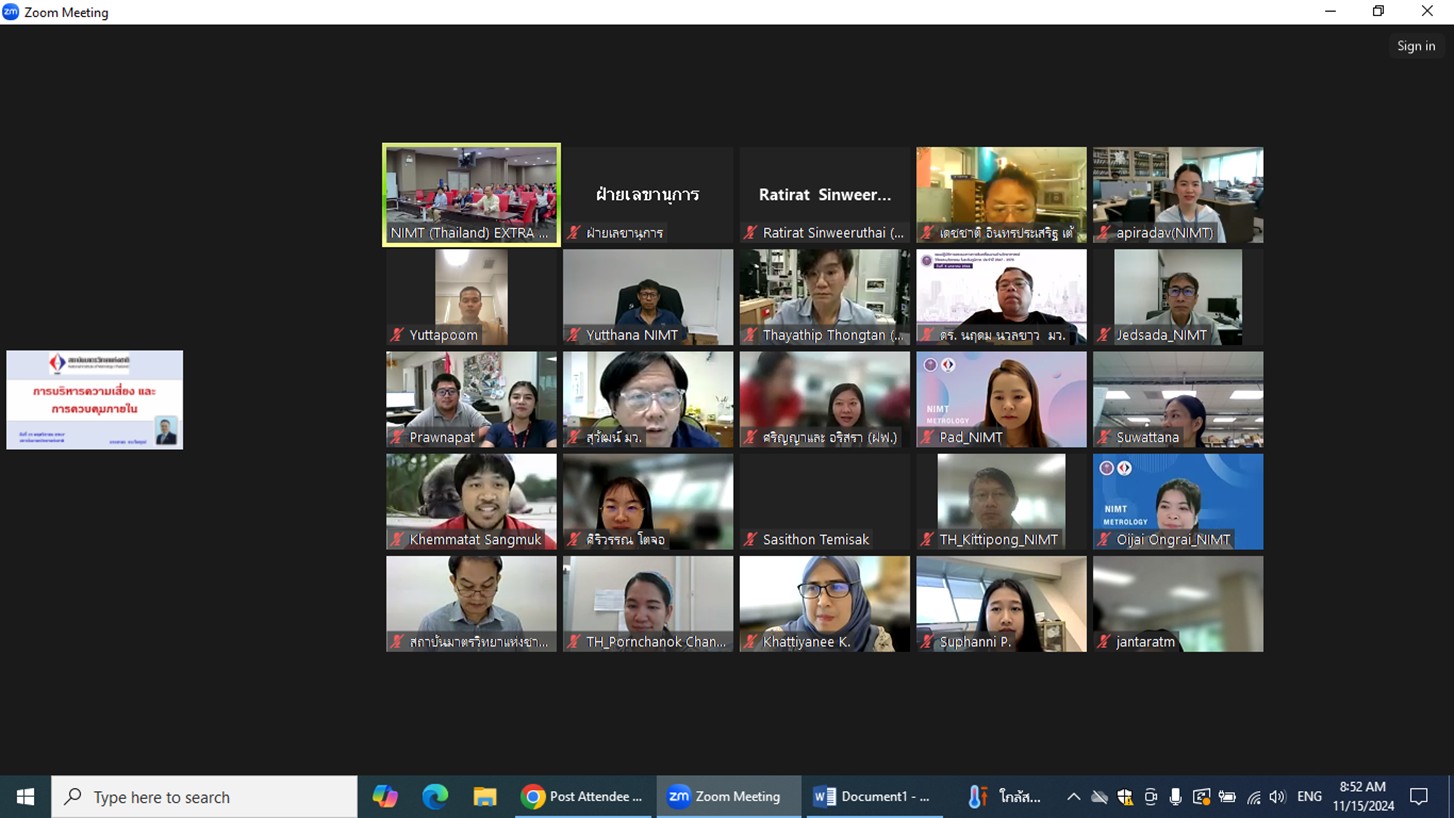The height and width of the screenshot is (818, 1454).
Task: Open Copilot from the taskbar
Action: tap(385, 796)
